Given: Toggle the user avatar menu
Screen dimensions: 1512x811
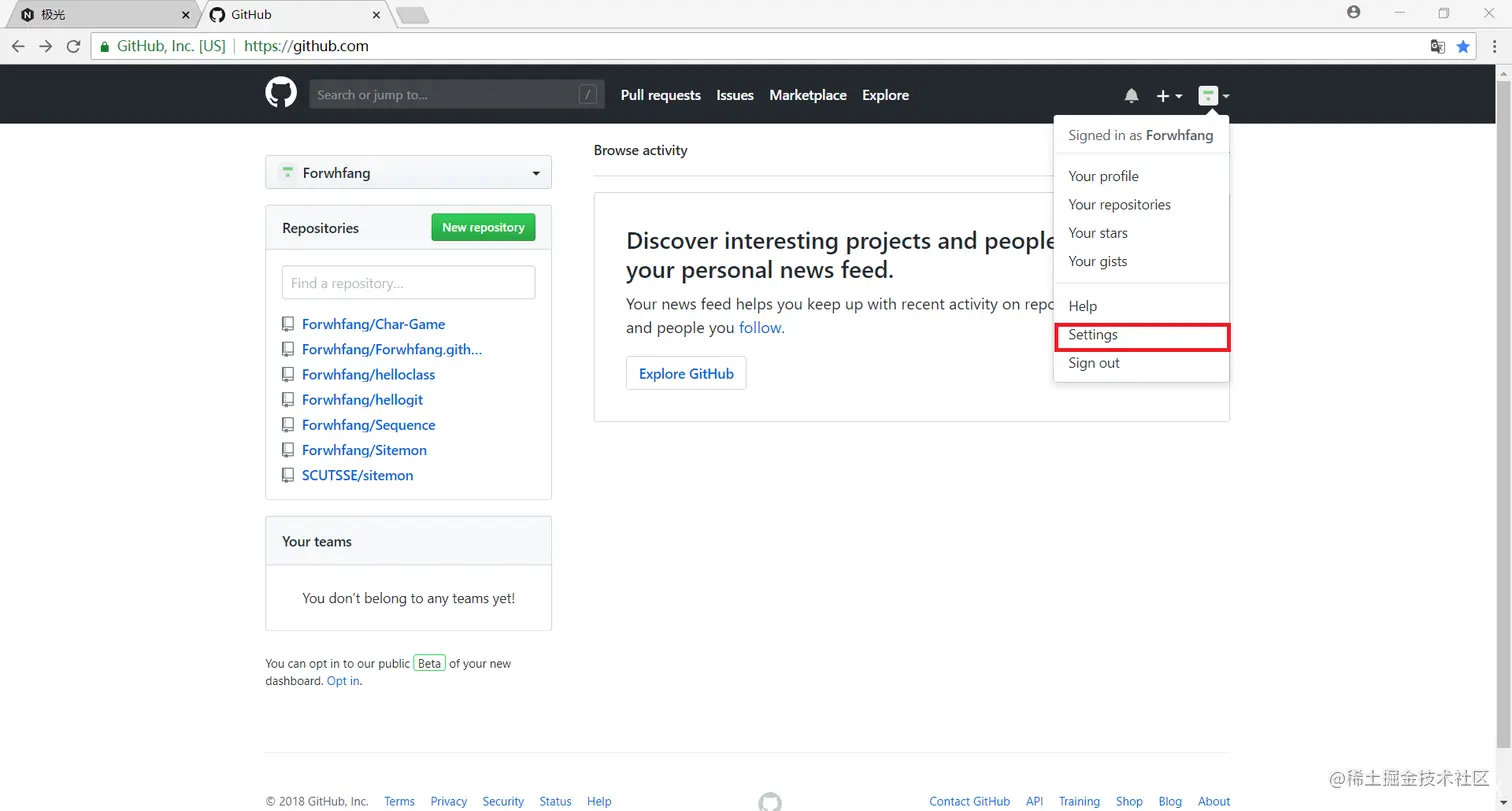Looking at the screenshot, I should click(1214, 96).
